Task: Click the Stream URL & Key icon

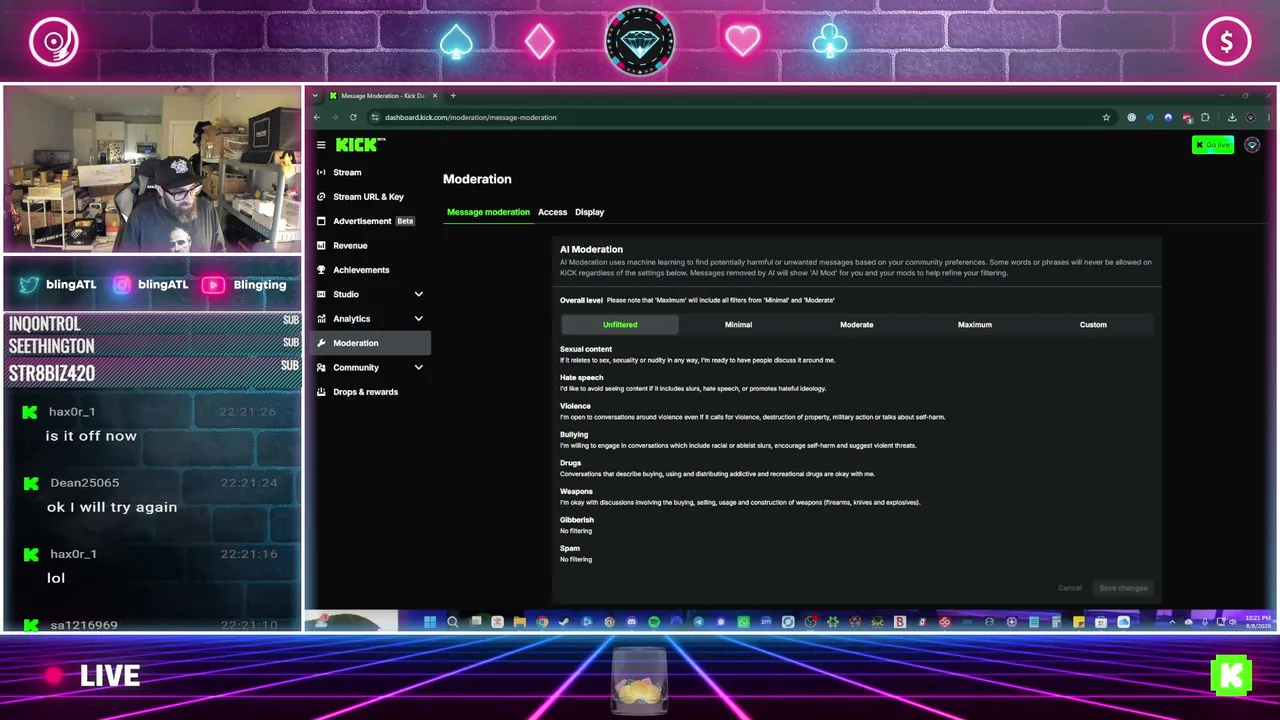Action: (321, 197)
